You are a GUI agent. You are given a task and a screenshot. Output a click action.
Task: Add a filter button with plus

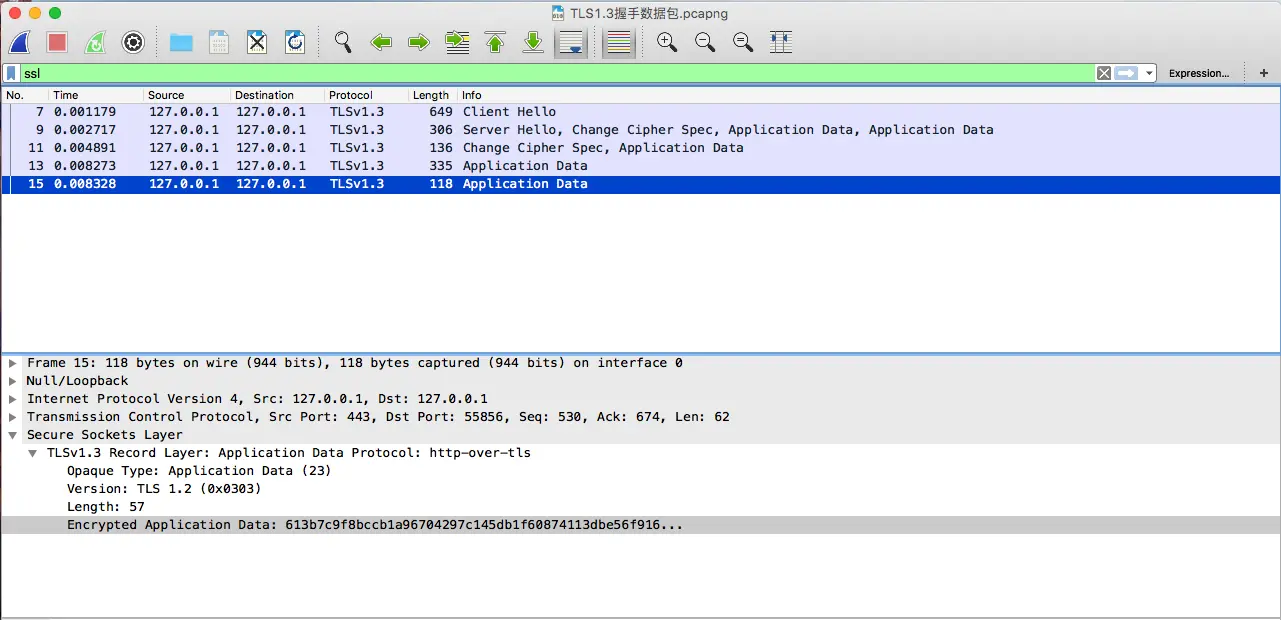click(x=1264, y=73)
